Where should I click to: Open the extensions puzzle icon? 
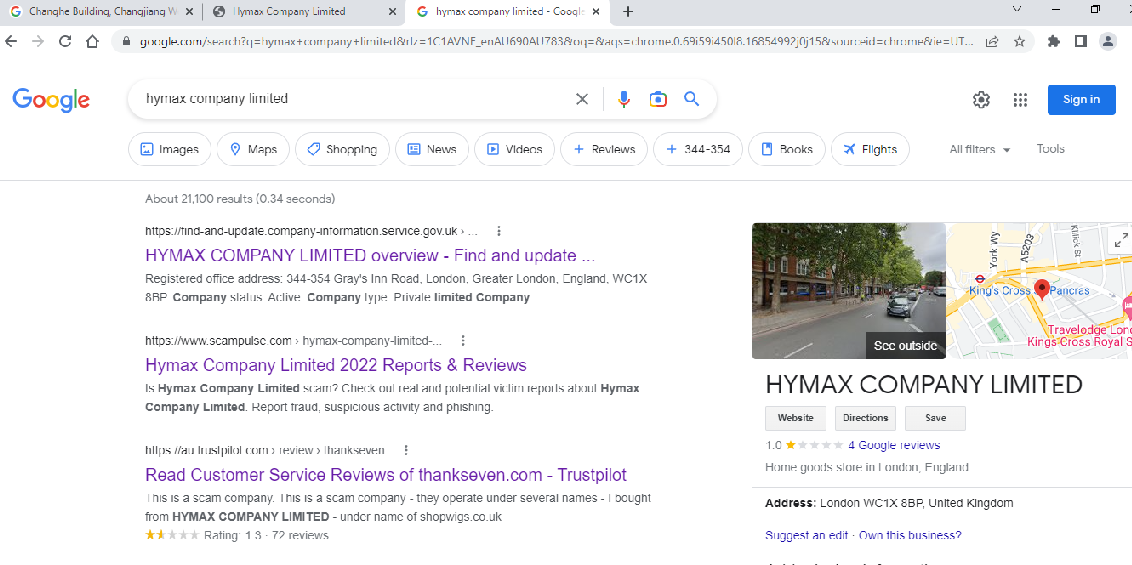coord(1053,41)
